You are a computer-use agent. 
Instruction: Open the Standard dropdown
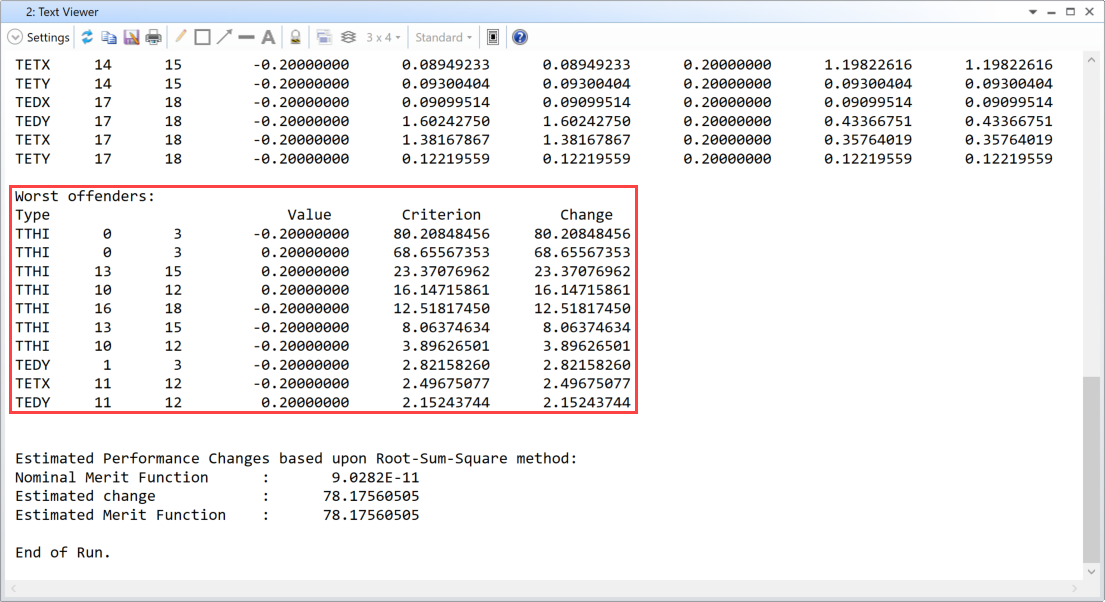click(443, 37)
